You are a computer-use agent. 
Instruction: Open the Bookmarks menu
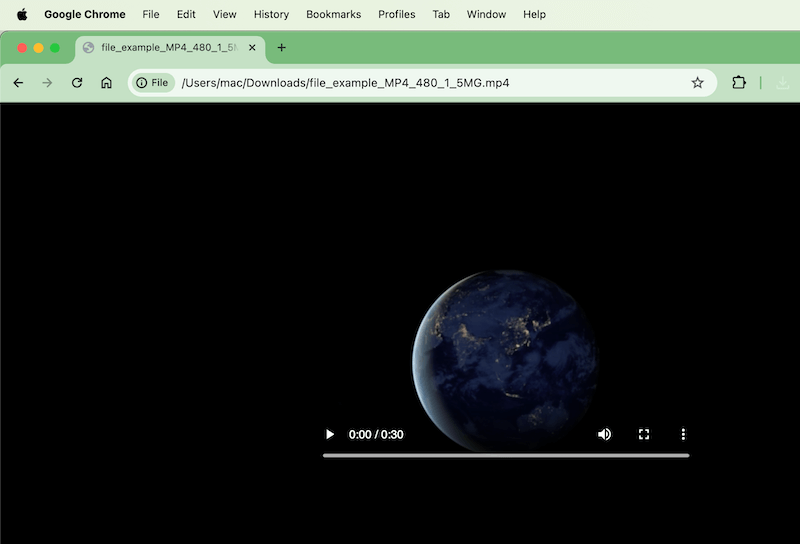point(334,14)
